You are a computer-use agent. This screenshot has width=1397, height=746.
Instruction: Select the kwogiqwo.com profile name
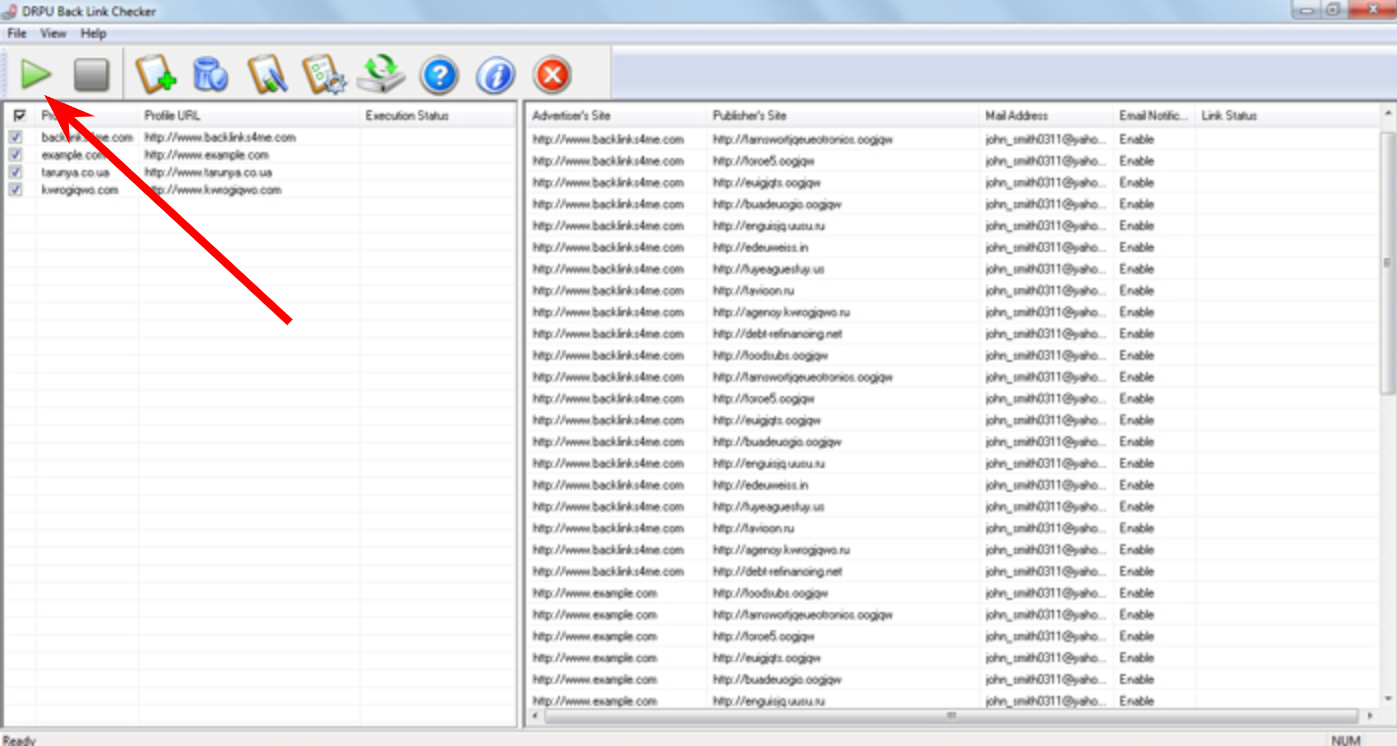[x=80, y=190]
